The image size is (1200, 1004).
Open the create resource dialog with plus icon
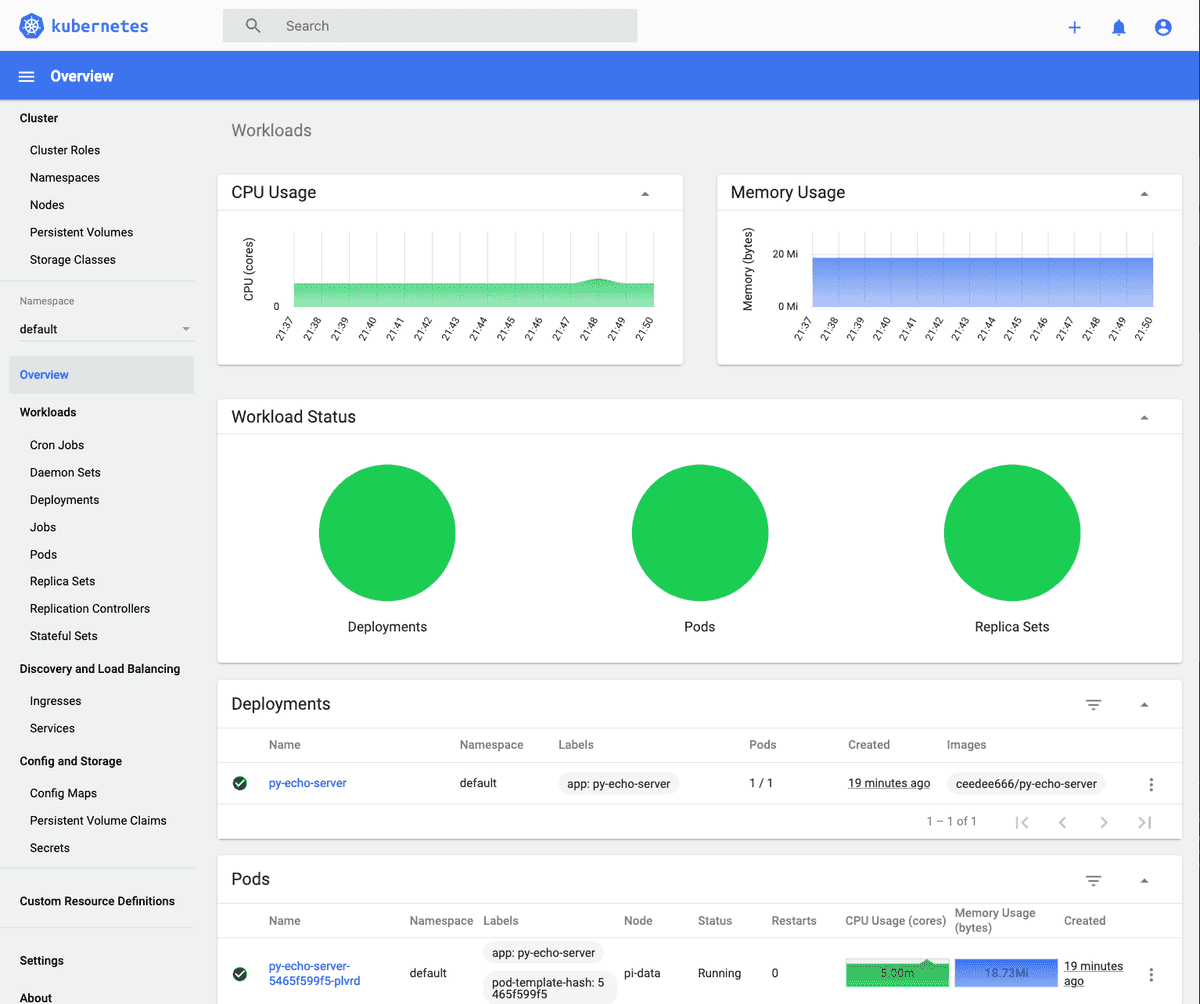(1074, 27)
